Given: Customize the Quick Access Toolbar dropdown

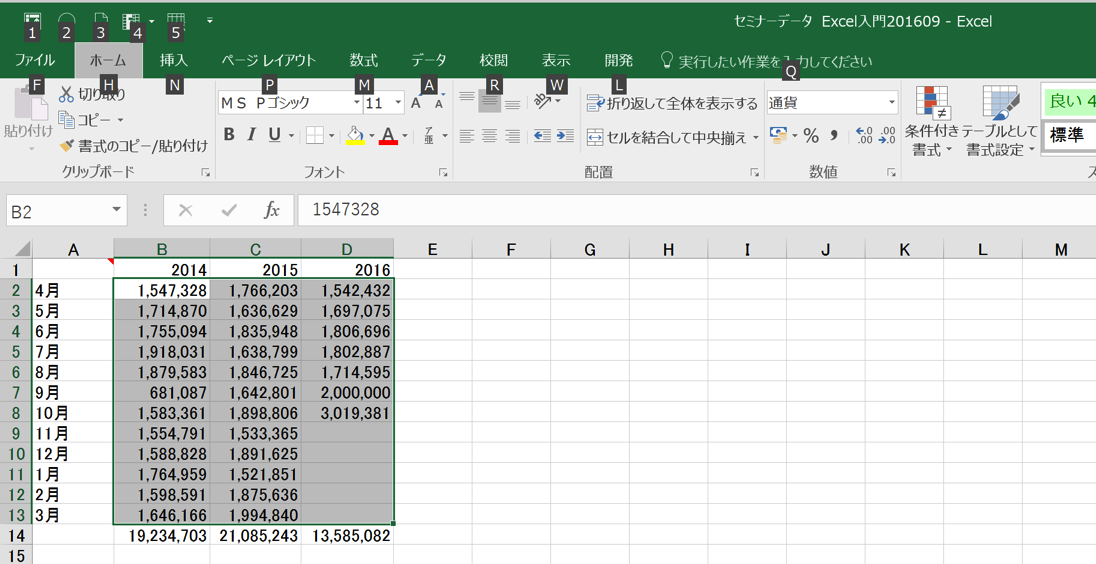Looking at the screenshot, I should (210, 21).
